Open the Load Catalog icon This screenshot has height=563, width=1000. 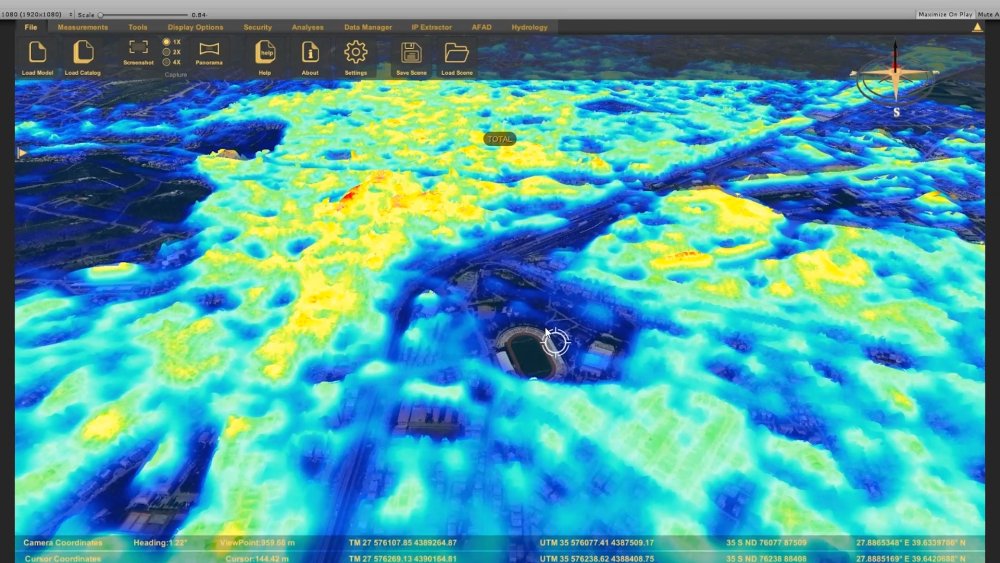point(83,53)
